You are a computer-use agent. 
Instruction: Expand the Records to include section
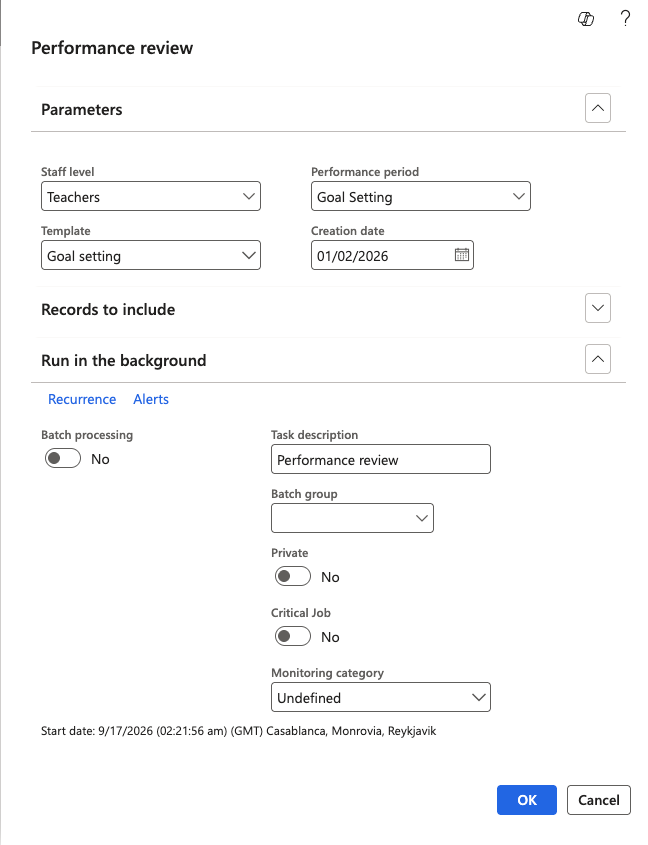click(598, 308)
